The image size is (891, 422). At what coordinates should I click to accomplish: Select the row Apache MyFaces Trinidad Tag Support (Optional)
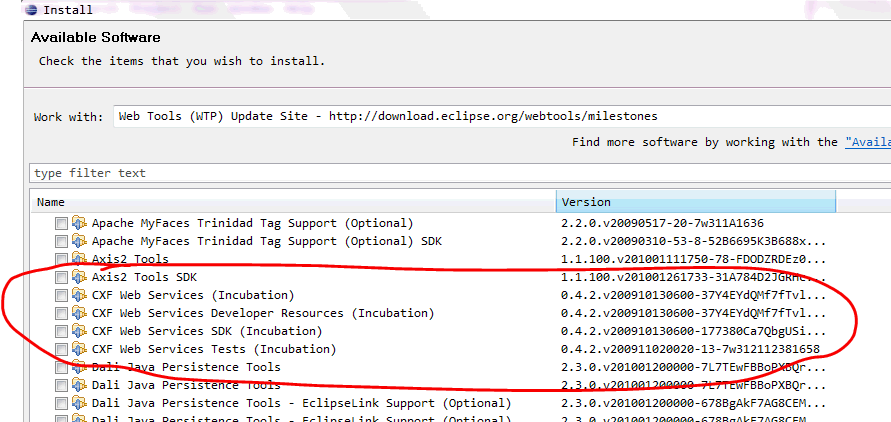tap(252, 223)
